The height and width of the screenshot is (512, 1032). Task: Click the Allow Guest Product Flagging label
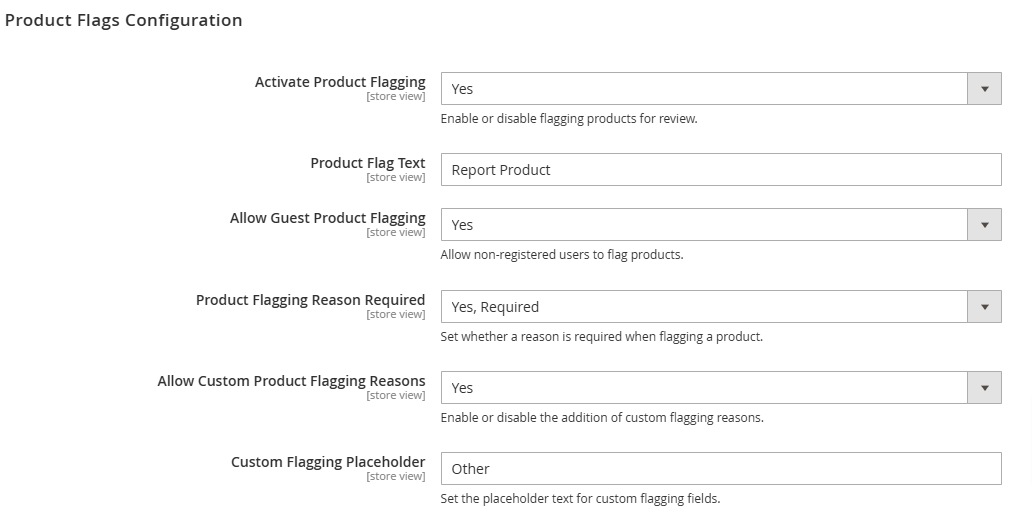pos(328,218)
